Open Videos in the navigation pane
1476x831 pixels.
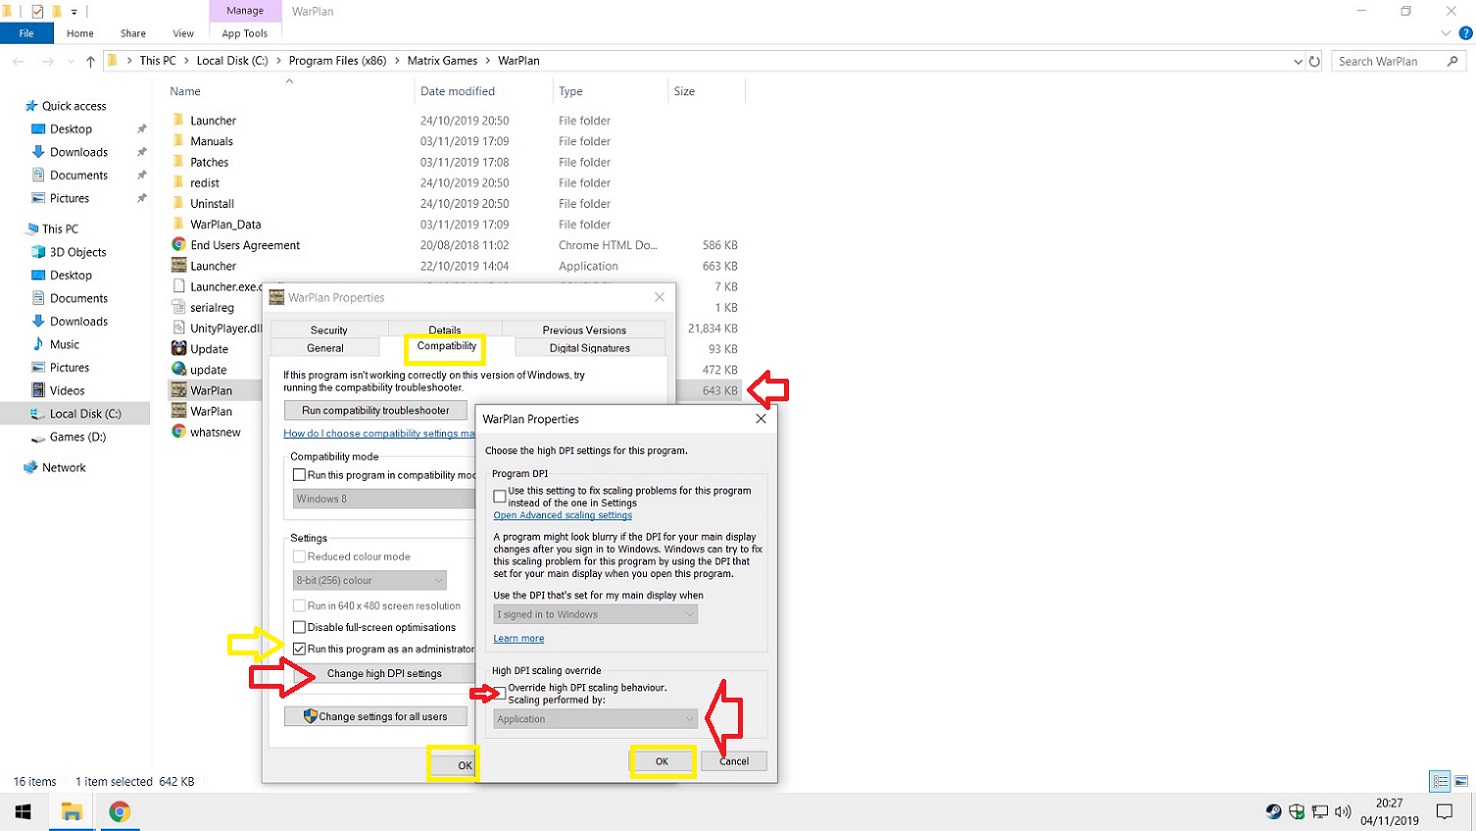tap(67, 390)
